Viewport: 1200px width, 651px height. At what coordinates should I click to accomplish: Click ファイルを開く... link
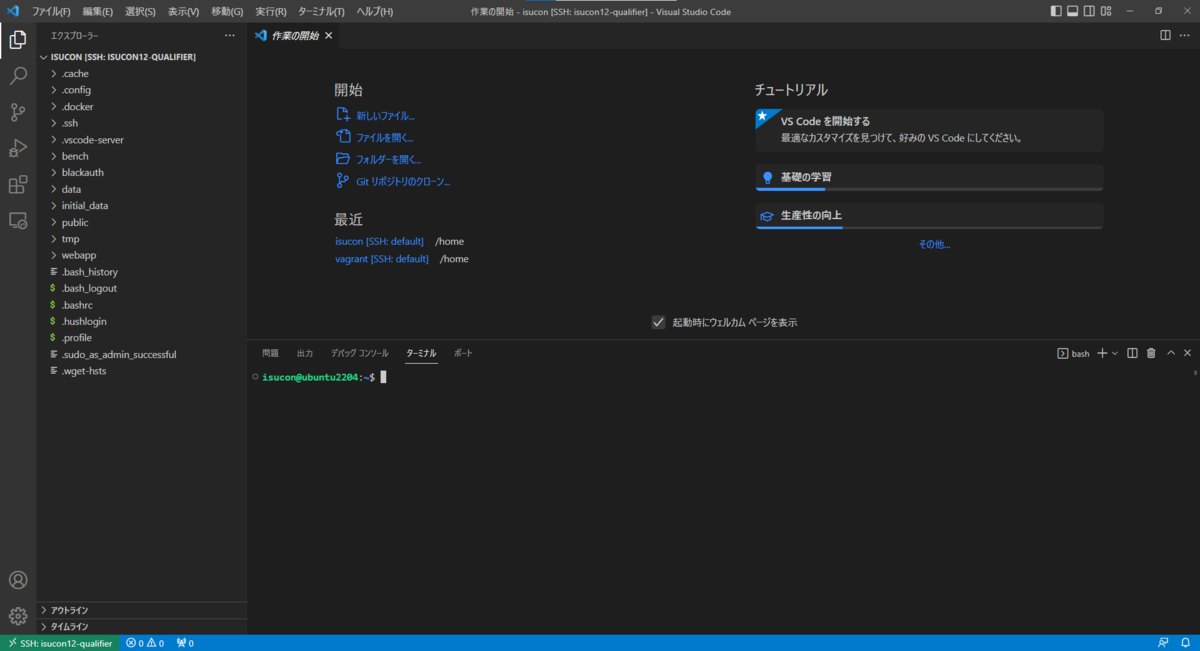384,138
